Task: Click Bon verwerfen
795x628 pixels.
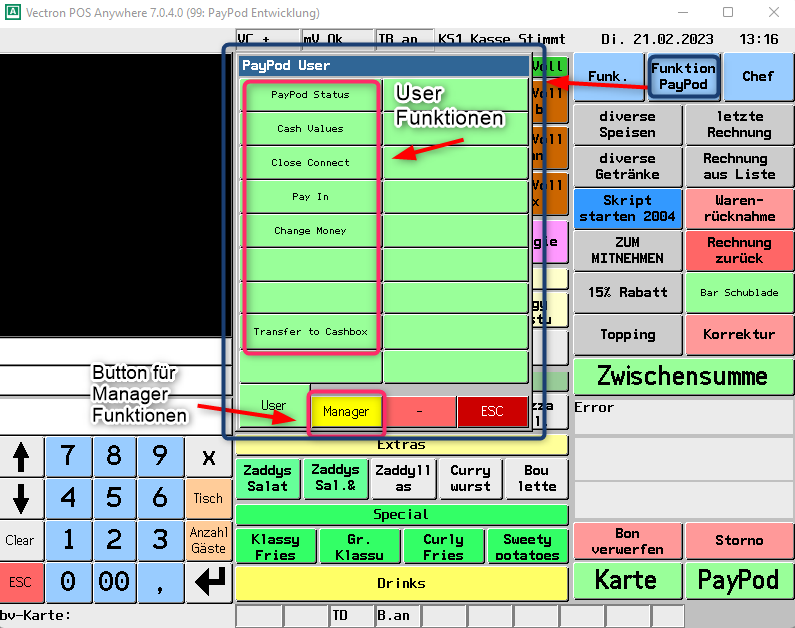Action: pyautogui.click(x=628, y=541)
